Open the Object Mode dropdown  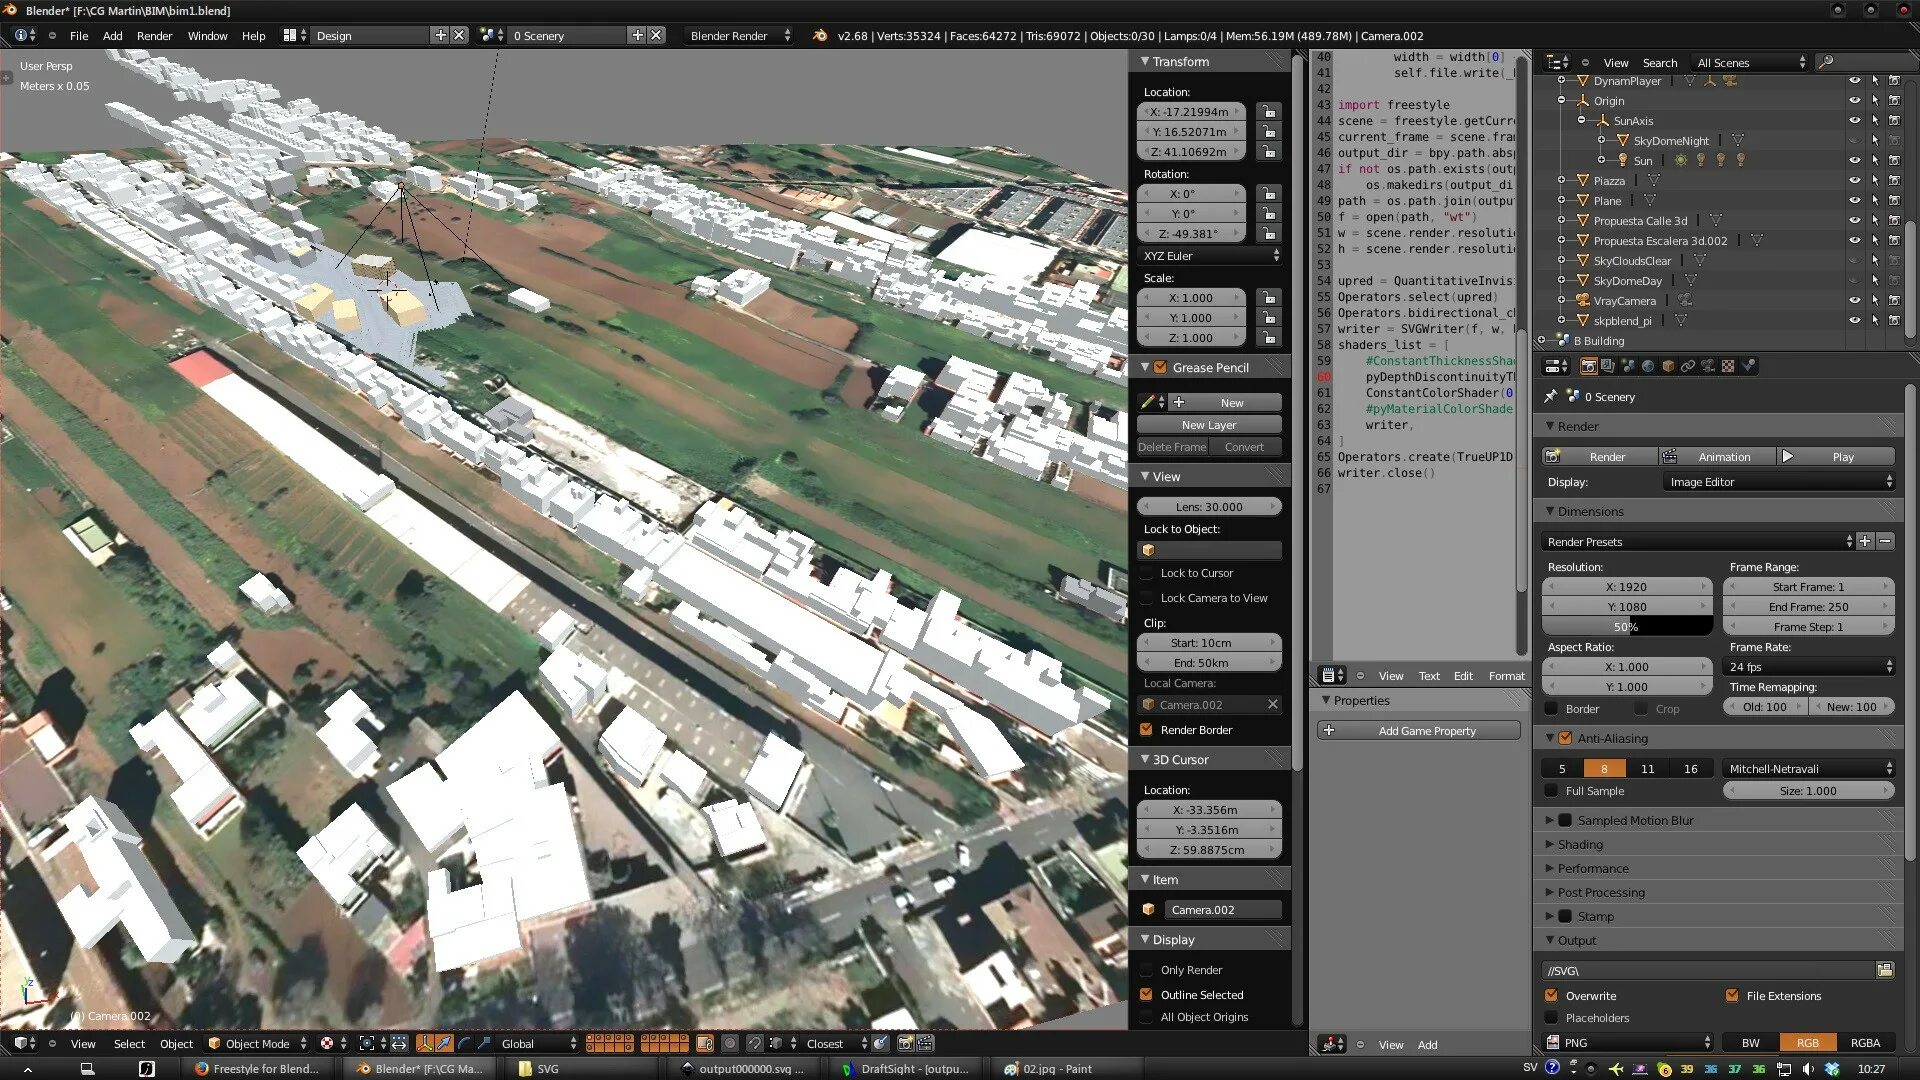pyautogui.click(x=257, y=1043)
